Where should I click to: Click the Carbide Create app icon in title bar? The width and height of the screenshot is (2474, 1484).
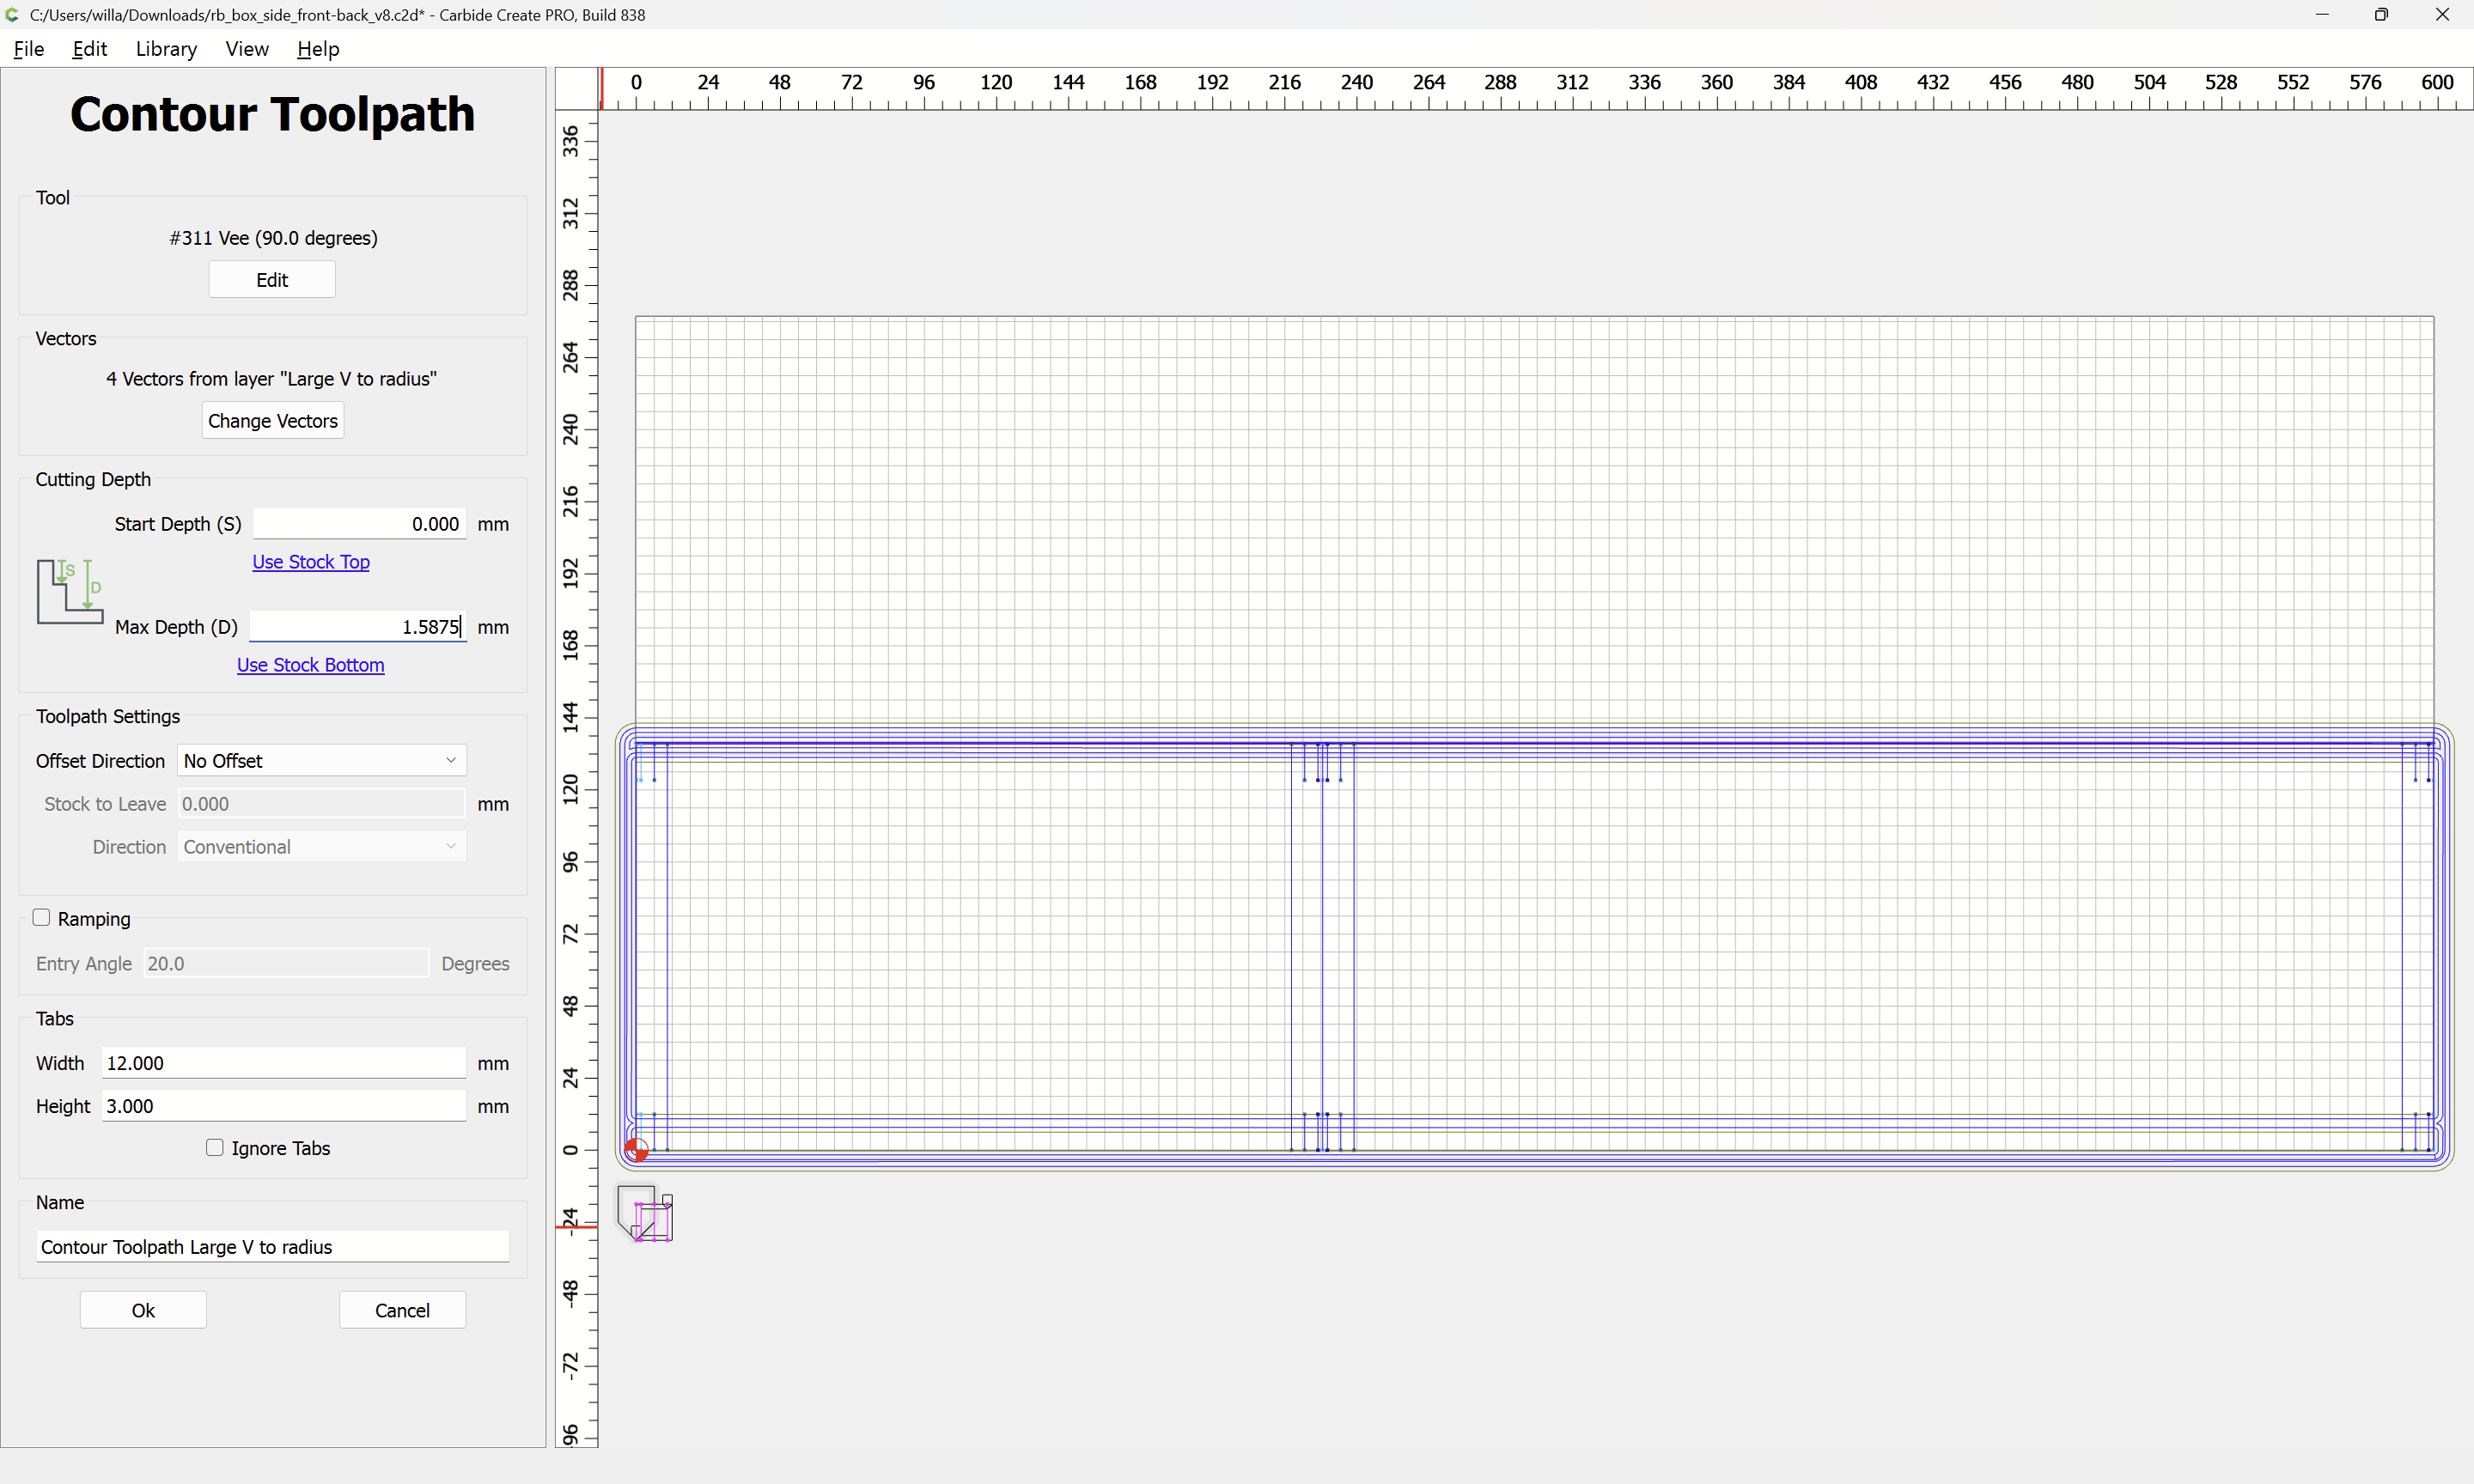coord(13,15)
